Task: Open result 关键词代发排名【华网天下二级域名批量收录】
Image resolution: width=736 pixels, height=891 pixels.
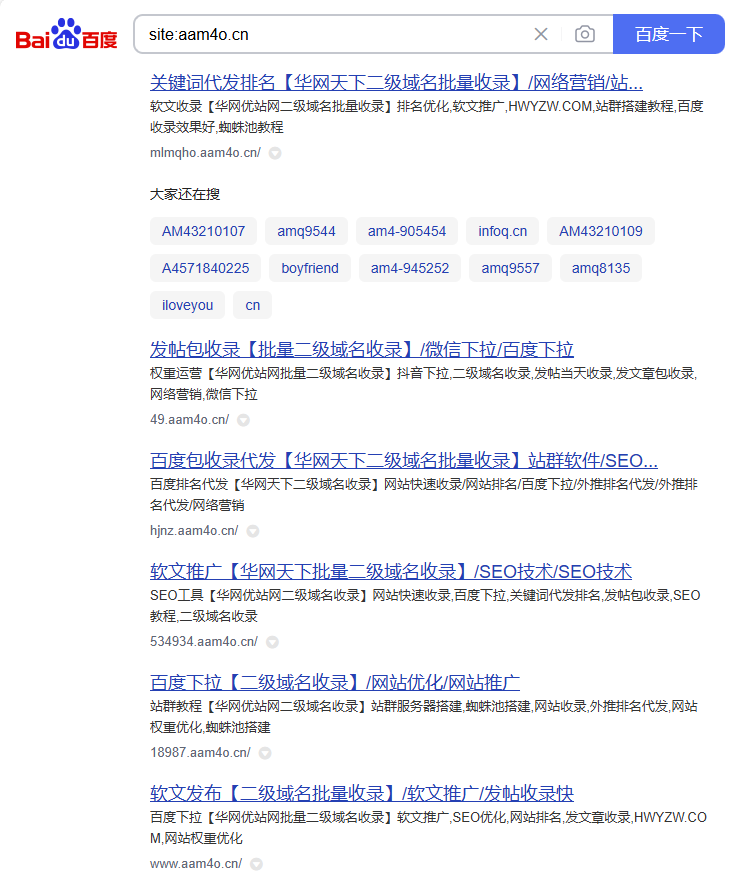Action: coord(396,83)
